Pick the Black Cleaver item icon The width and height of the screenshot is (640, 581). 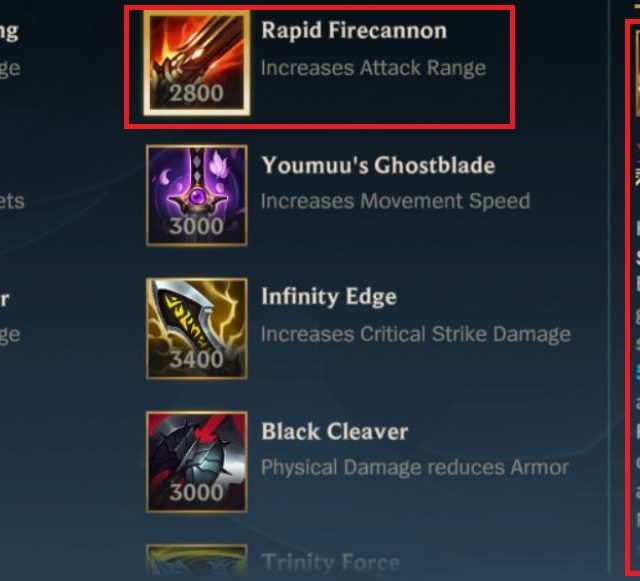[x=197, y=462]
